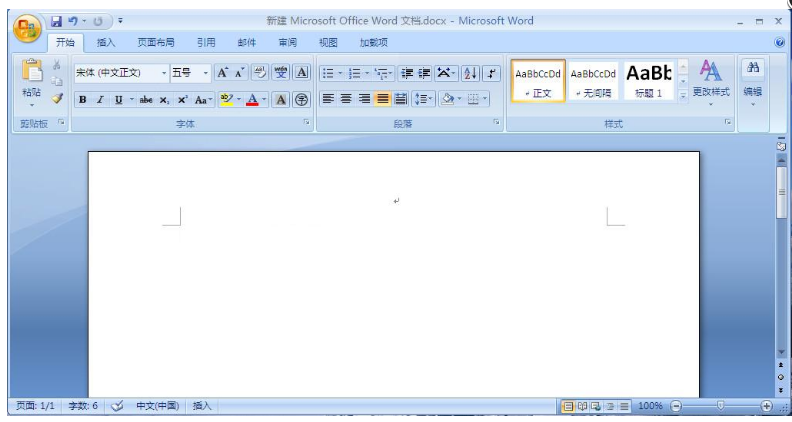Viewport: 792px width, 422px height.
Task: Open the font name dropdown
Action: click(x=164, y=73)
